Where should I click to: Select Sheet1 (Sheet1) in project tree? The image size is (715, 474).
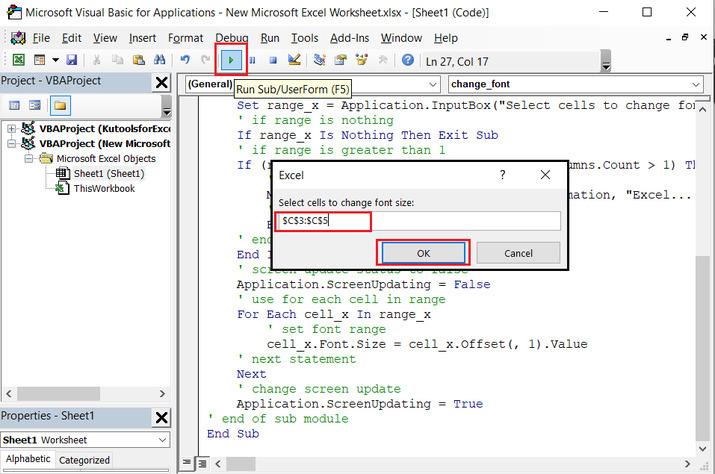pyautogui.click(x=109, y=174)
